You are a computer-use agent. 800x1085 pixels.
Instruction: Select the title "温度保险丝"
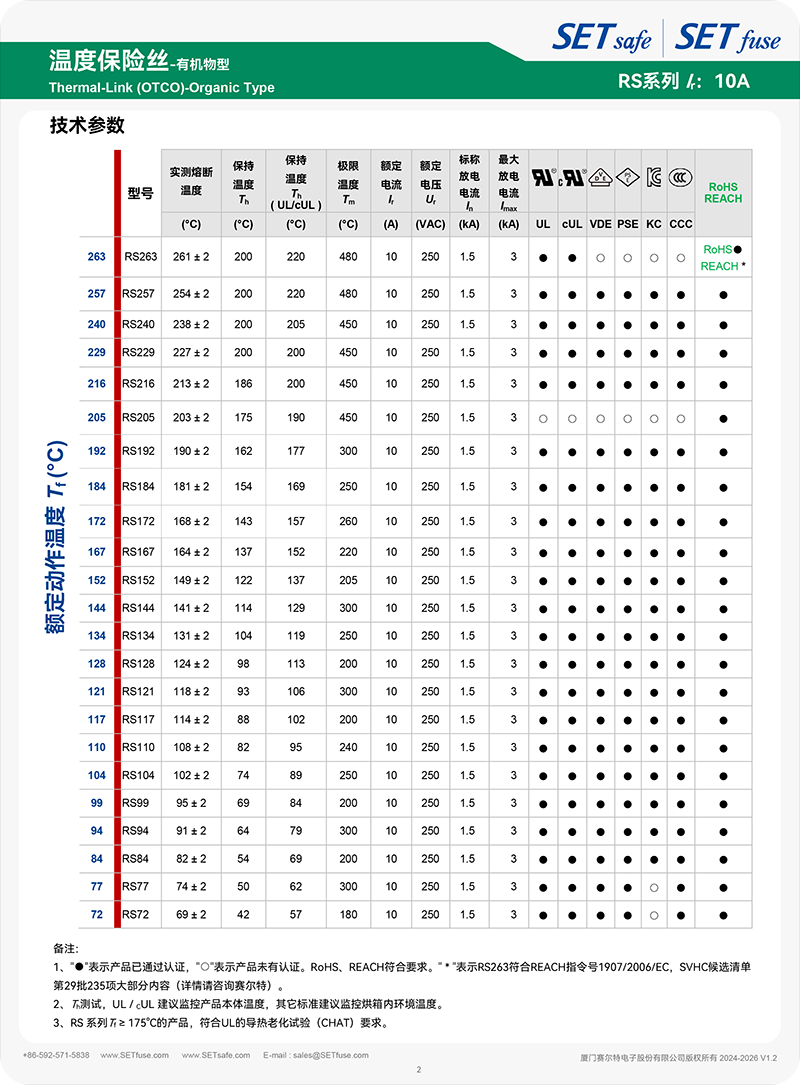(x=109, y=61)
